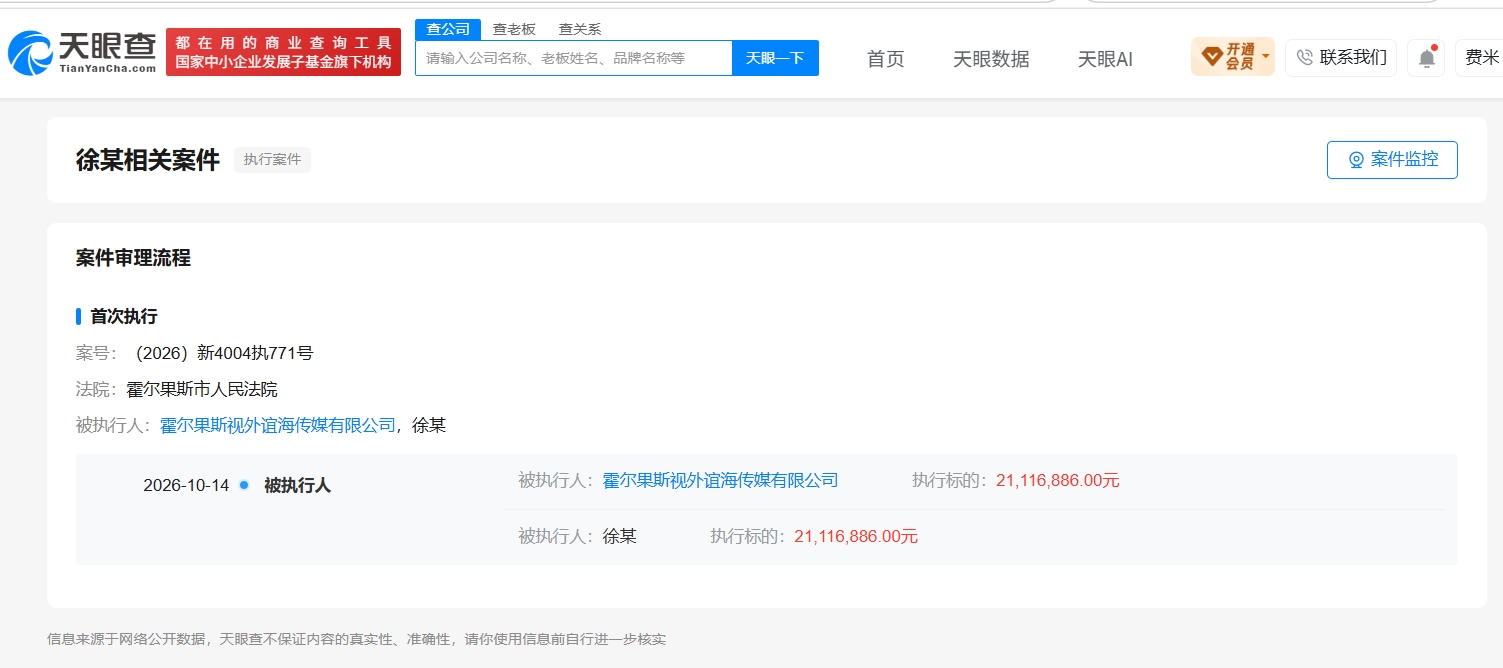Open the 费米 user account
Image resolution: width=1503 pixels, height=668 pixels.
(x=1478, y=58)
